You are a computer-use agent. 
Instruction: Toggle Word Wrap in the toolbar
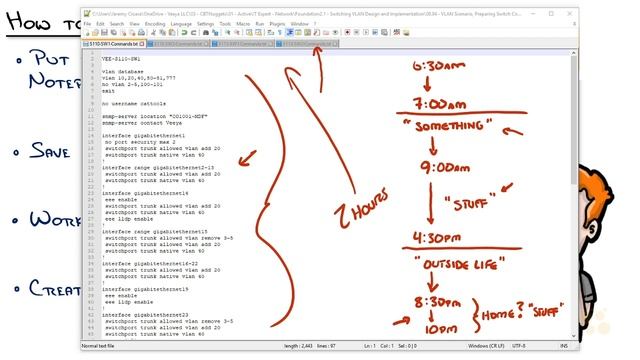tap(270, 33)
